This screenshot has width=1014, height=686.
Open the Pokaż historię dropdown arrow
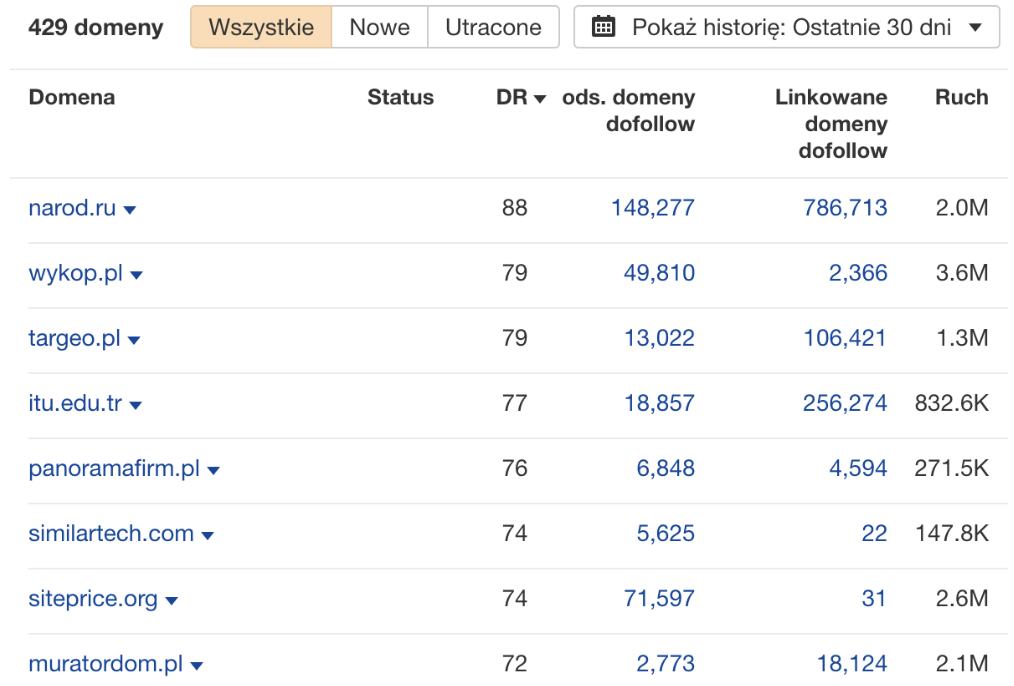(x=975, y=28)
